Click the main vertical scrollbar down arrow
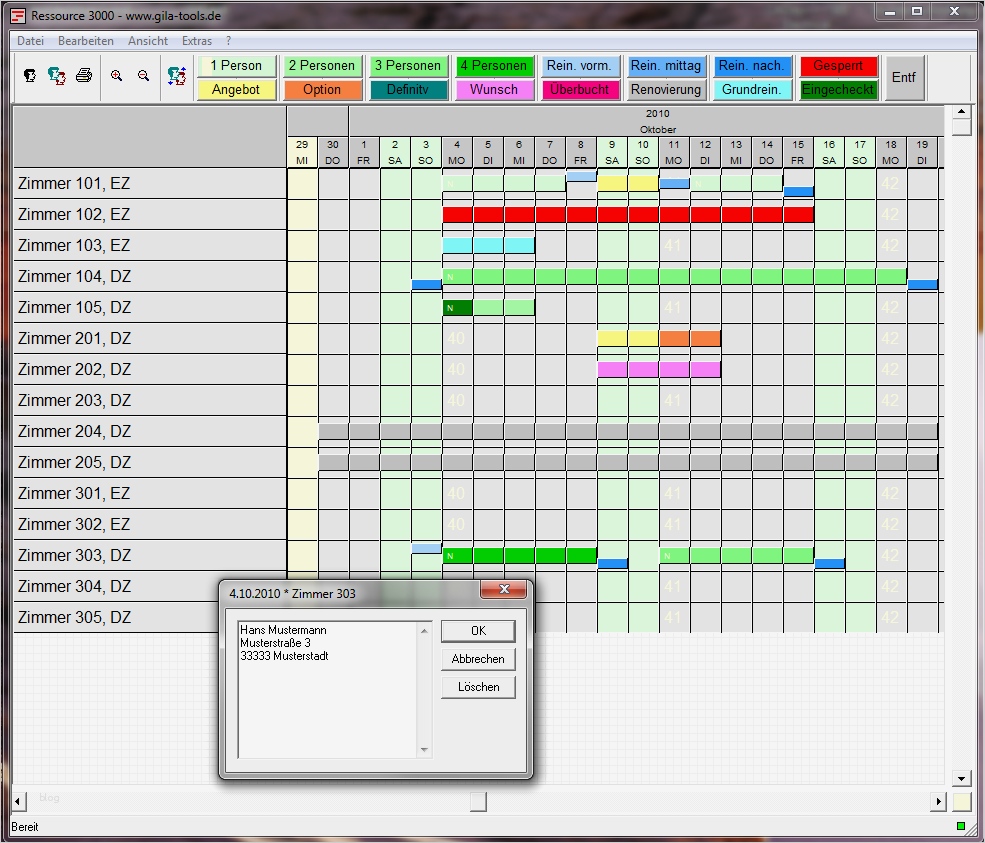 961,779
